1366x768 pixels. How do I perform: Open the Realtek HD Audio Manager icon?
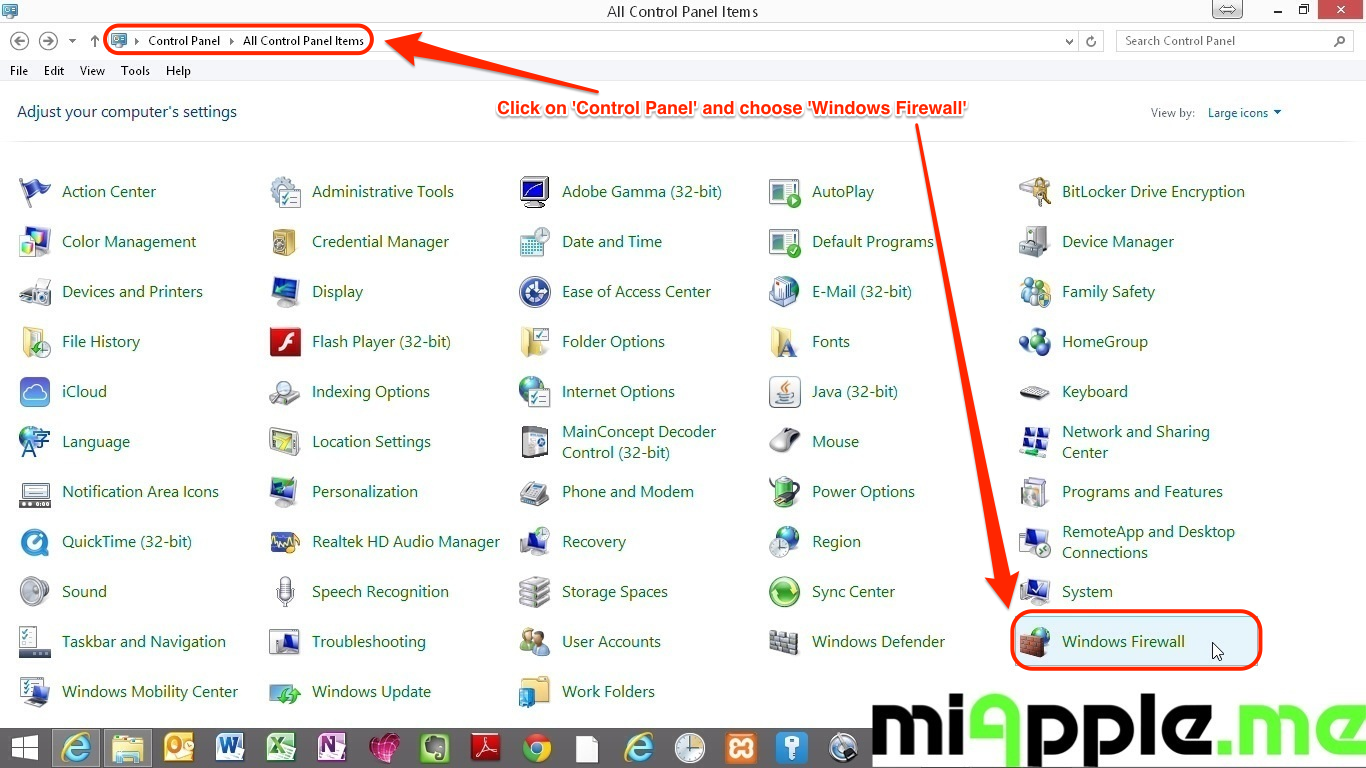click(x=285, y=542)
